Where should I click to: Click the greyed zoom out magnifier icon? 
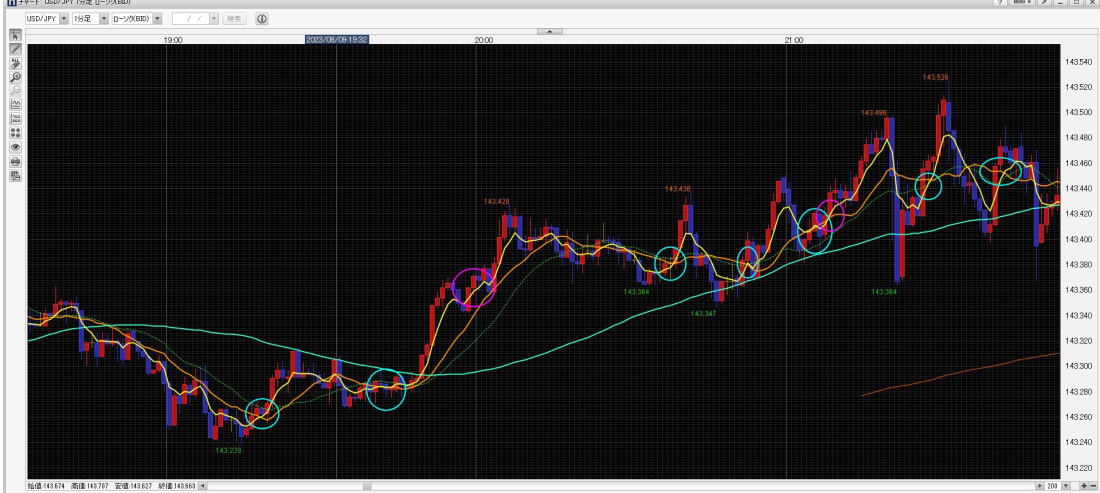[x=15, y=91]
